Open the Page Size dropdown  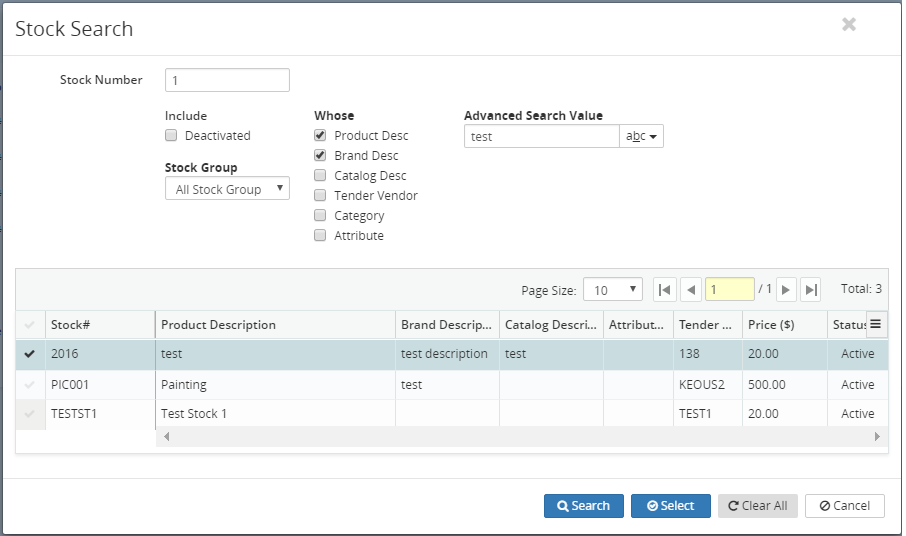(613, 290)
